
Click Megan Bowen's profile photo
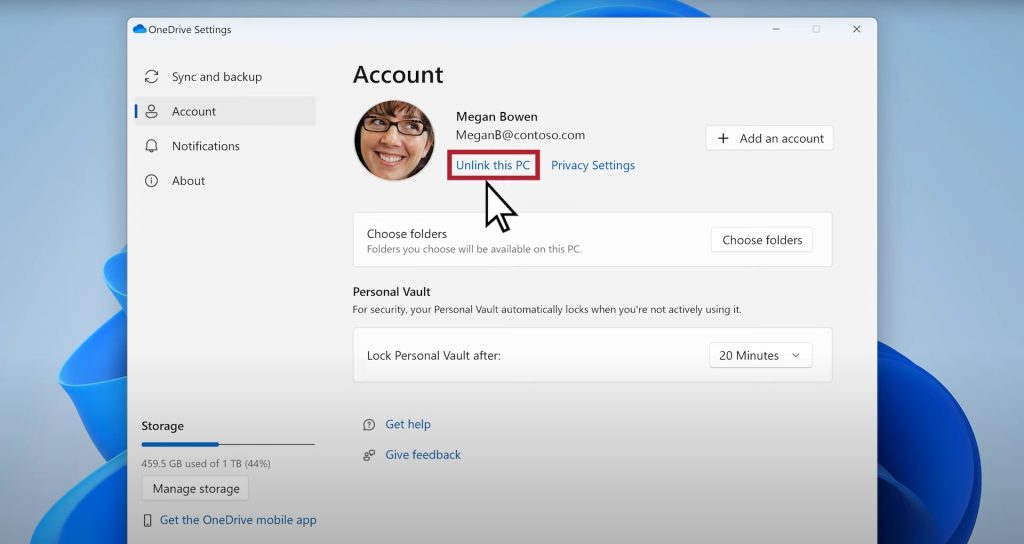[x=394, y=140]
